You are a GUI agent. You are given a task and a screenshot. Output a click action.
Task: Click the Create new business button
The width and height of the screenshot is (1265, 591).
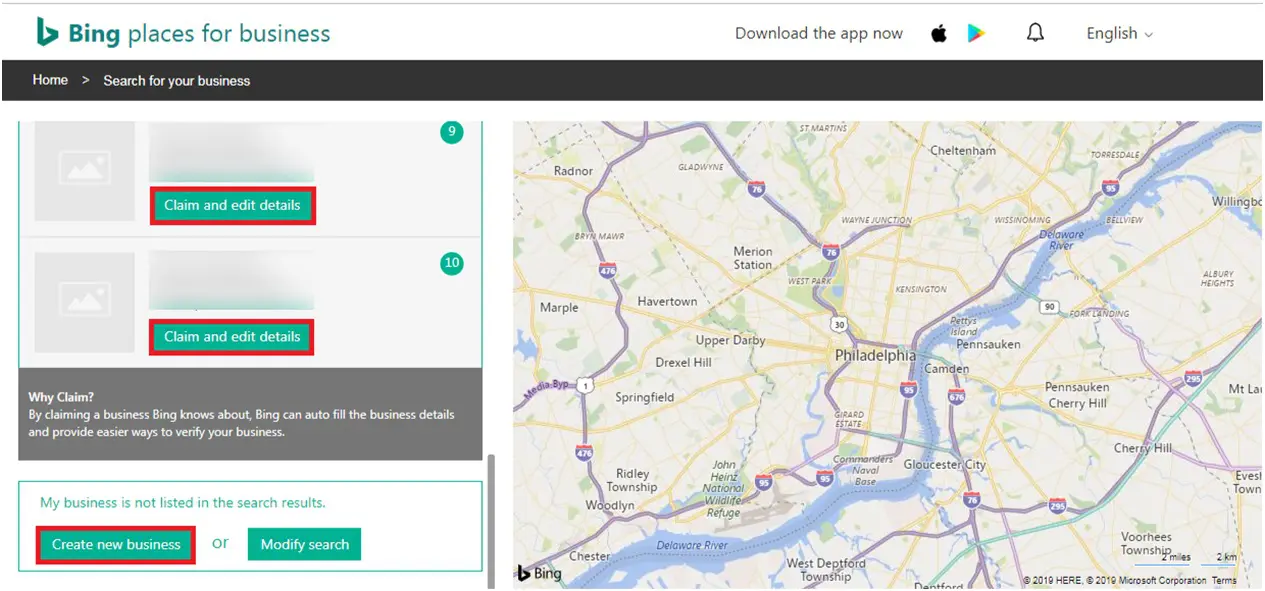(x=116, y=544)
